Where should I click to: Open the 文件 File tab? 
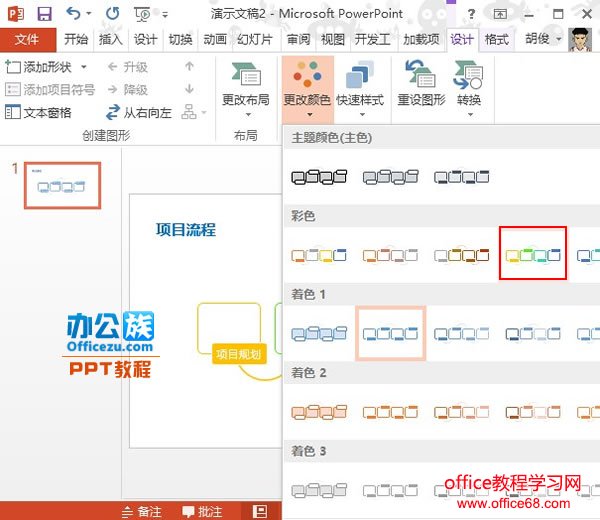point(27,39)
